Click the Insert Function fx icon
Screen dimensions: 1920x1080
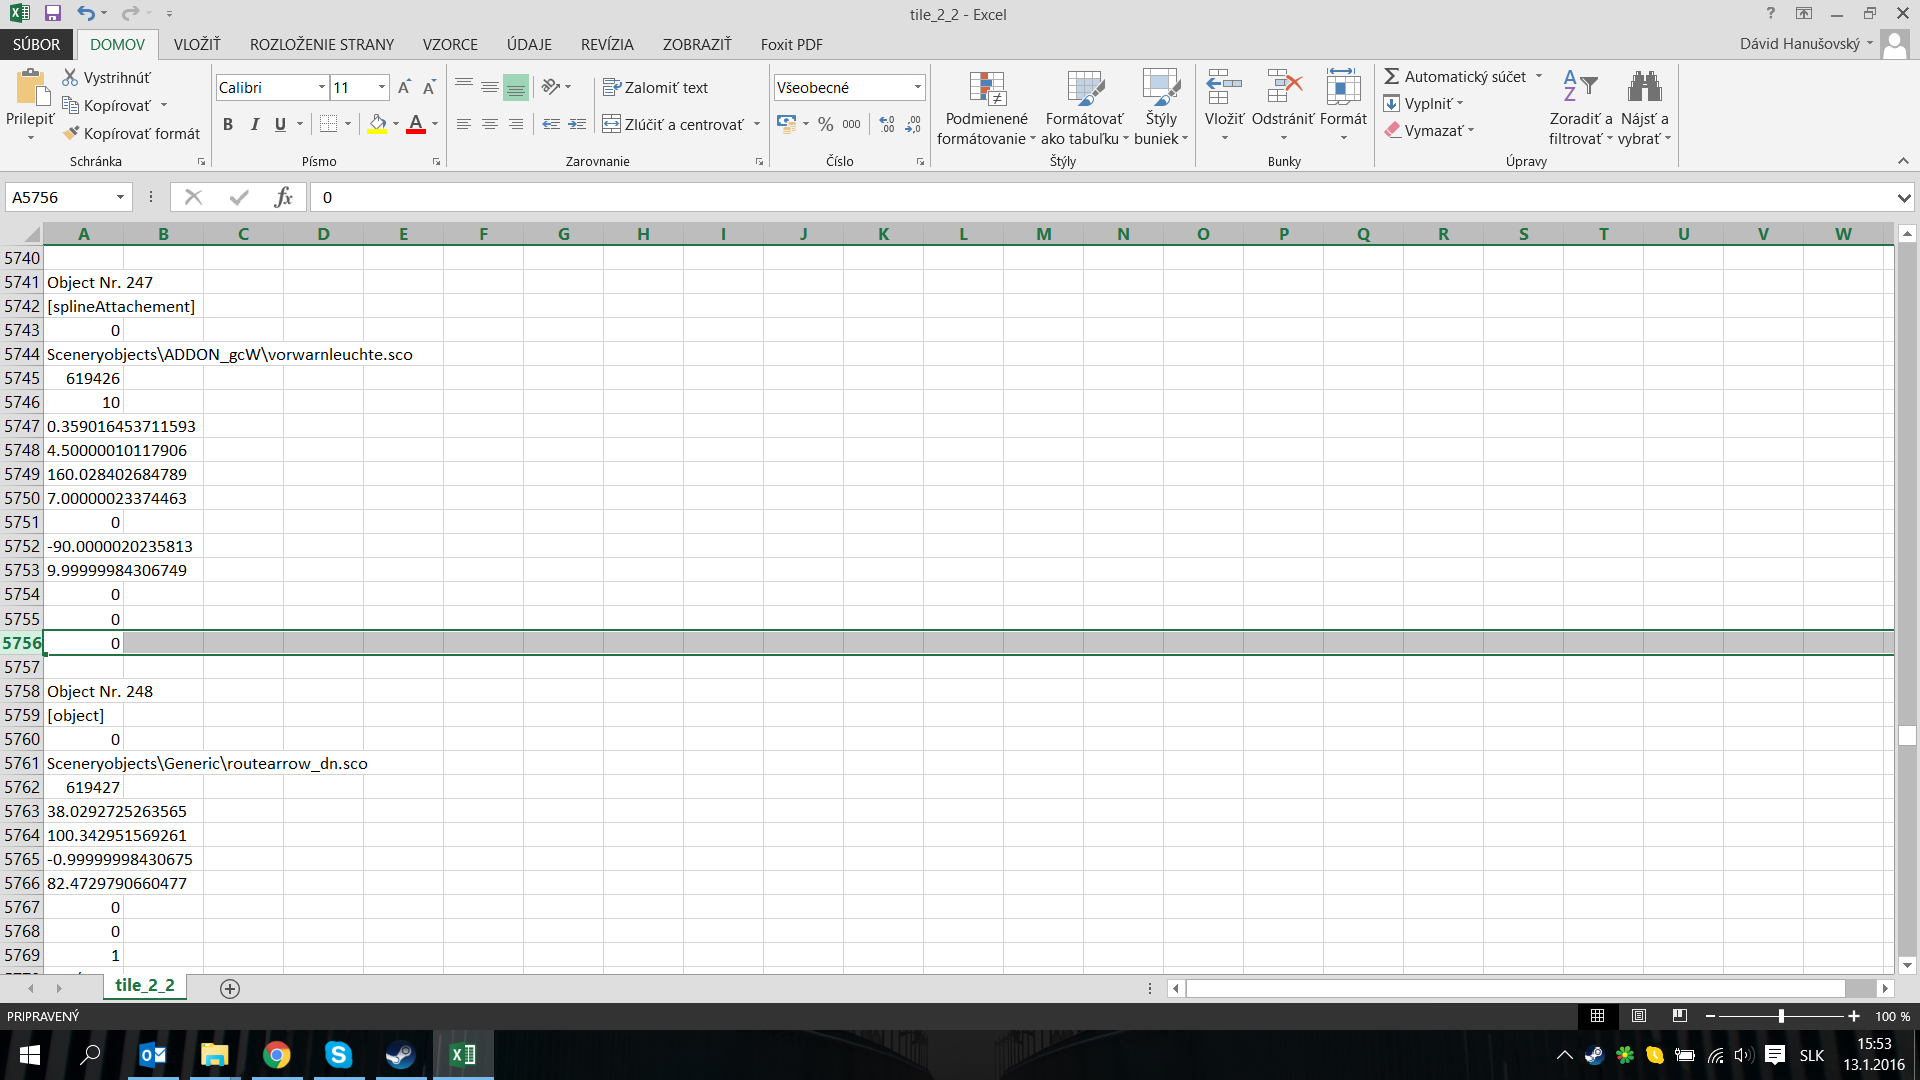[283, 197]
